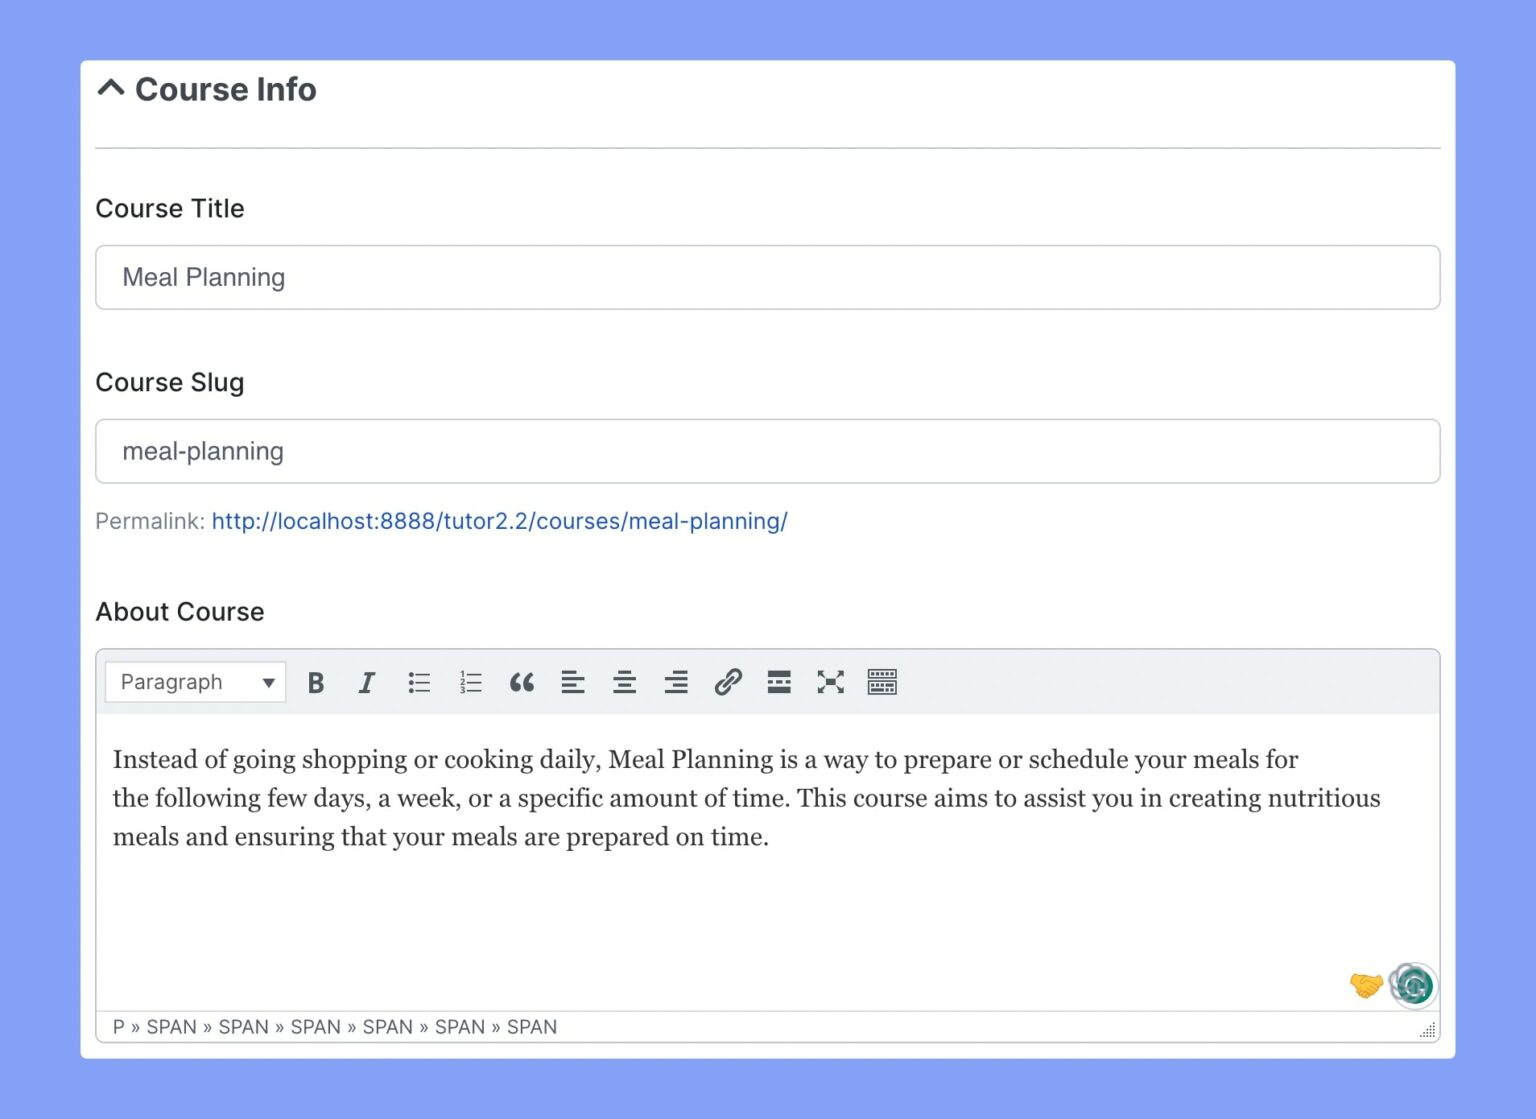Image resolution: width=1536 pixels, height=1119 pixels.
Task: Add a blockquote to the description
Action: click(522, 682)
